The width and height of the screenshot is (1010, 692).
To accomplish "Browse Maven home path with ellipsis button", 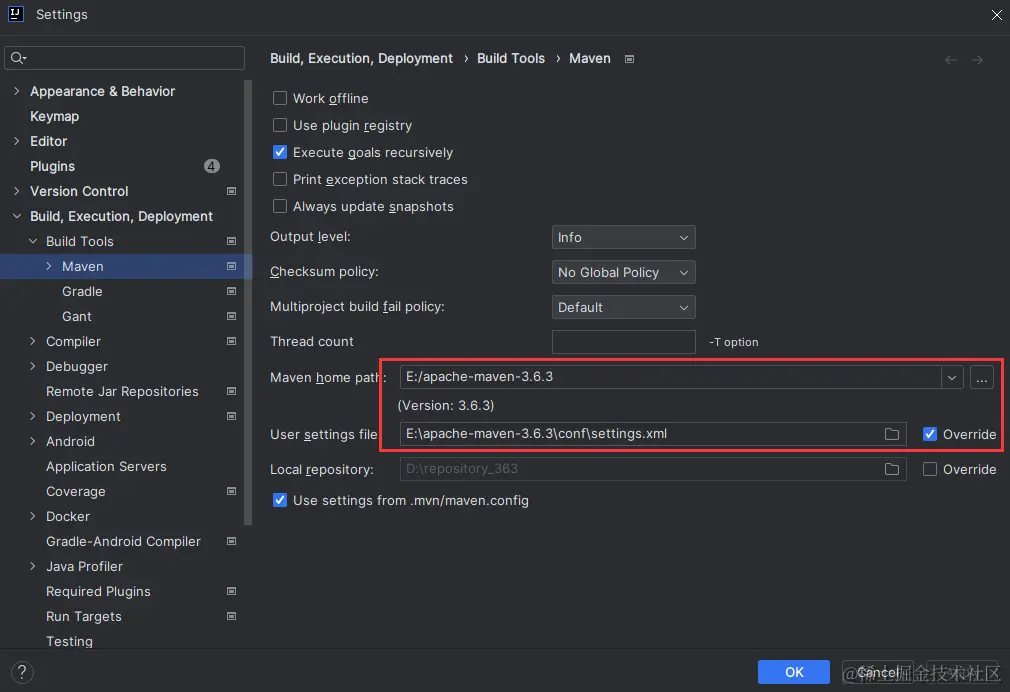I will pyautogui.click(x=982, y=378).
